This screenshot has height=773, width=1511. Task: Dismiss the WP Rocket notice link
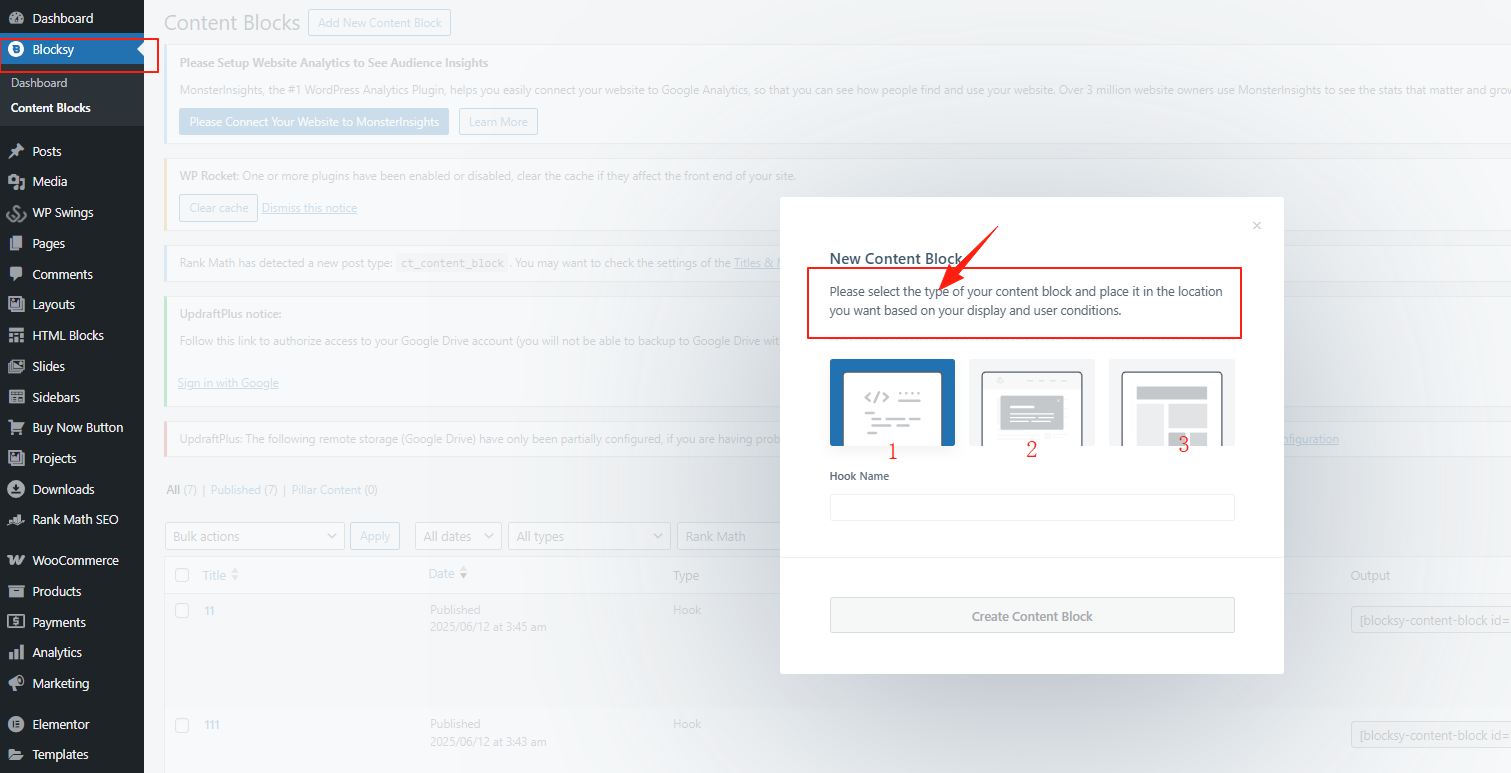coord(309,208)
